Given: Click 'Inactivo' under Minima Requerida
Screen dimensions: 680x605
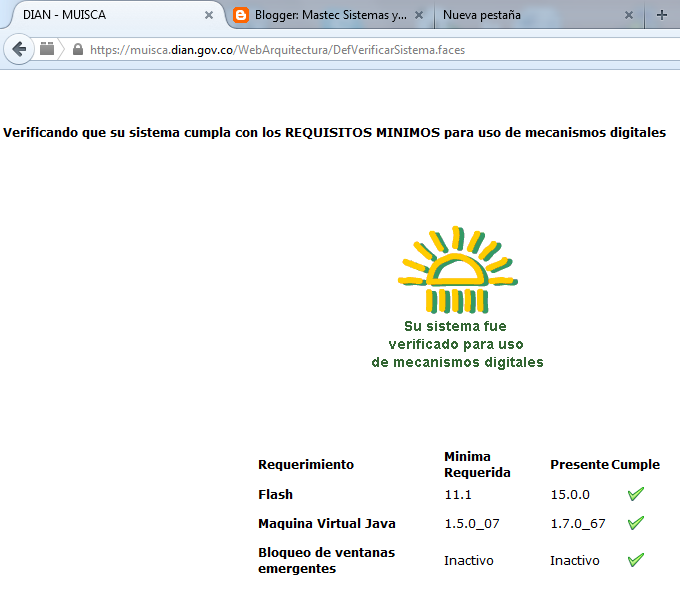Looking at the screenshot, I should click(x=469, y=560).
